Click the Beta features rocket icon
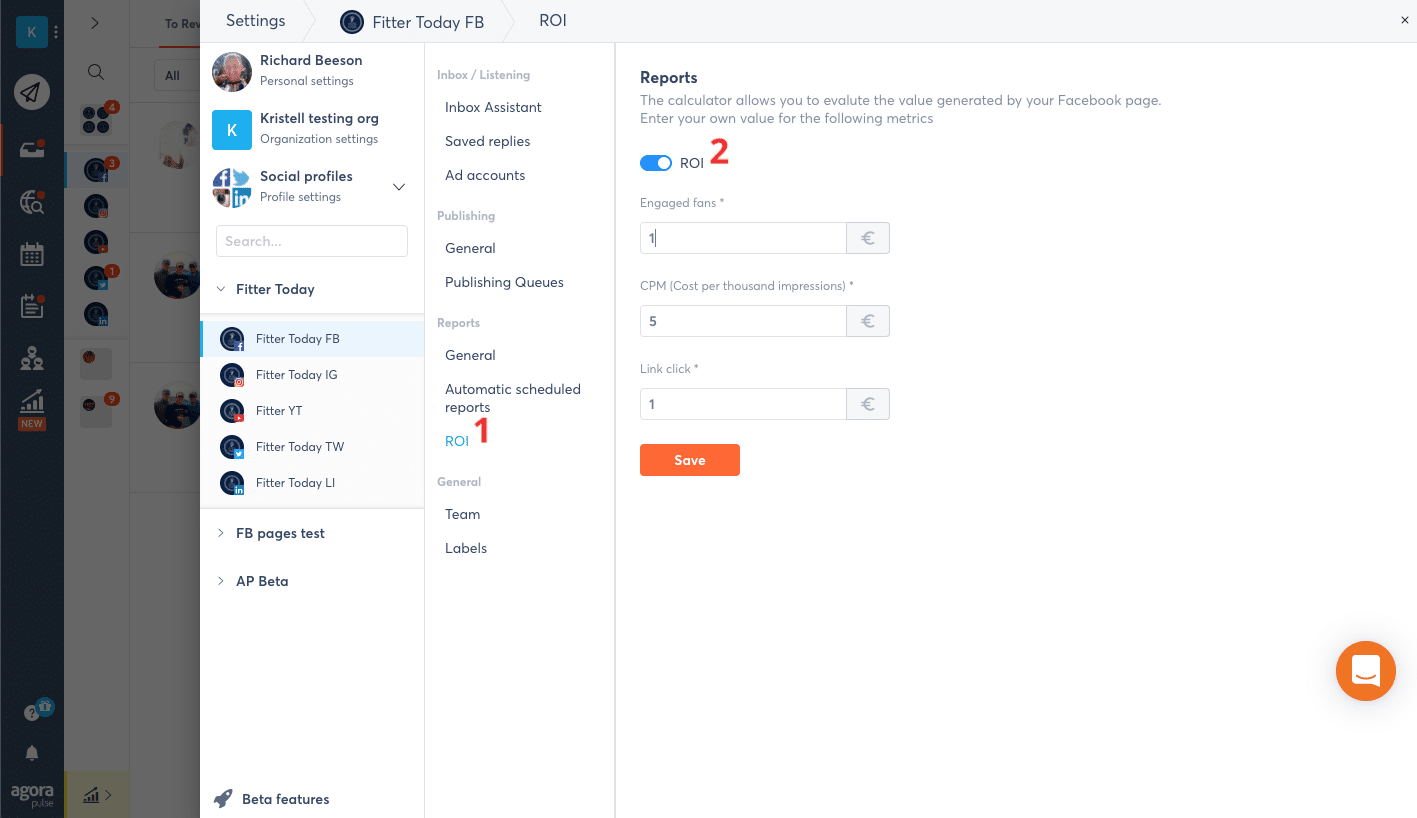 tap(224, 799)
